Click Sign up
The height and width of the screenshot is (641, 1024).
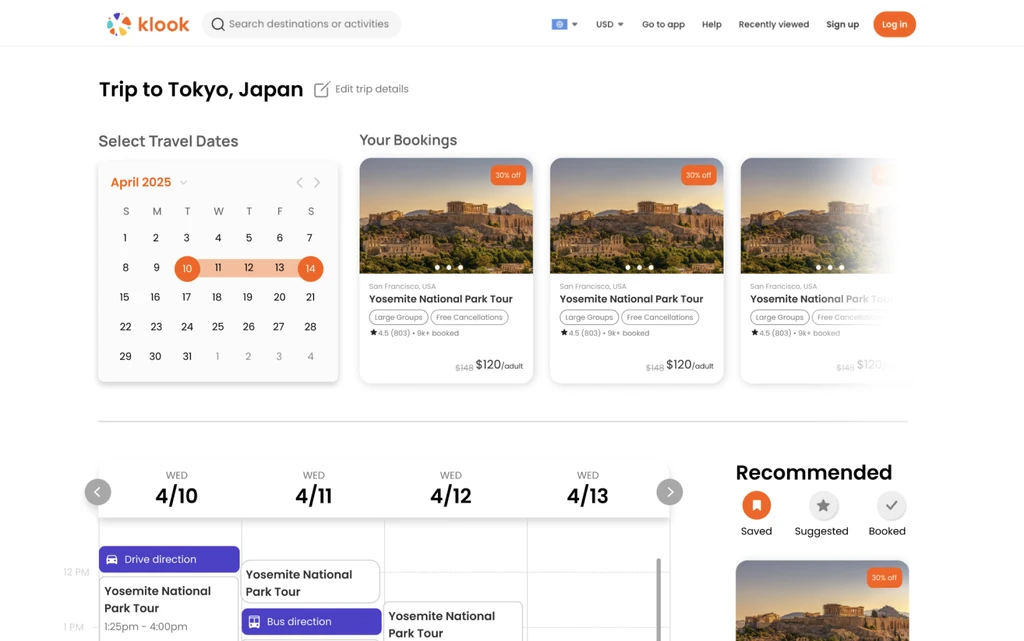click(842, 24)
